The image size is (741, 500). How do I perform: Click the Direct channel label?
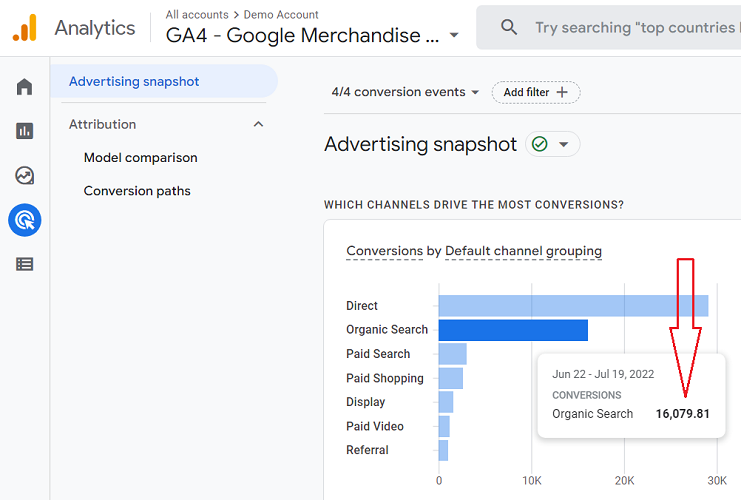pos(362,306)
